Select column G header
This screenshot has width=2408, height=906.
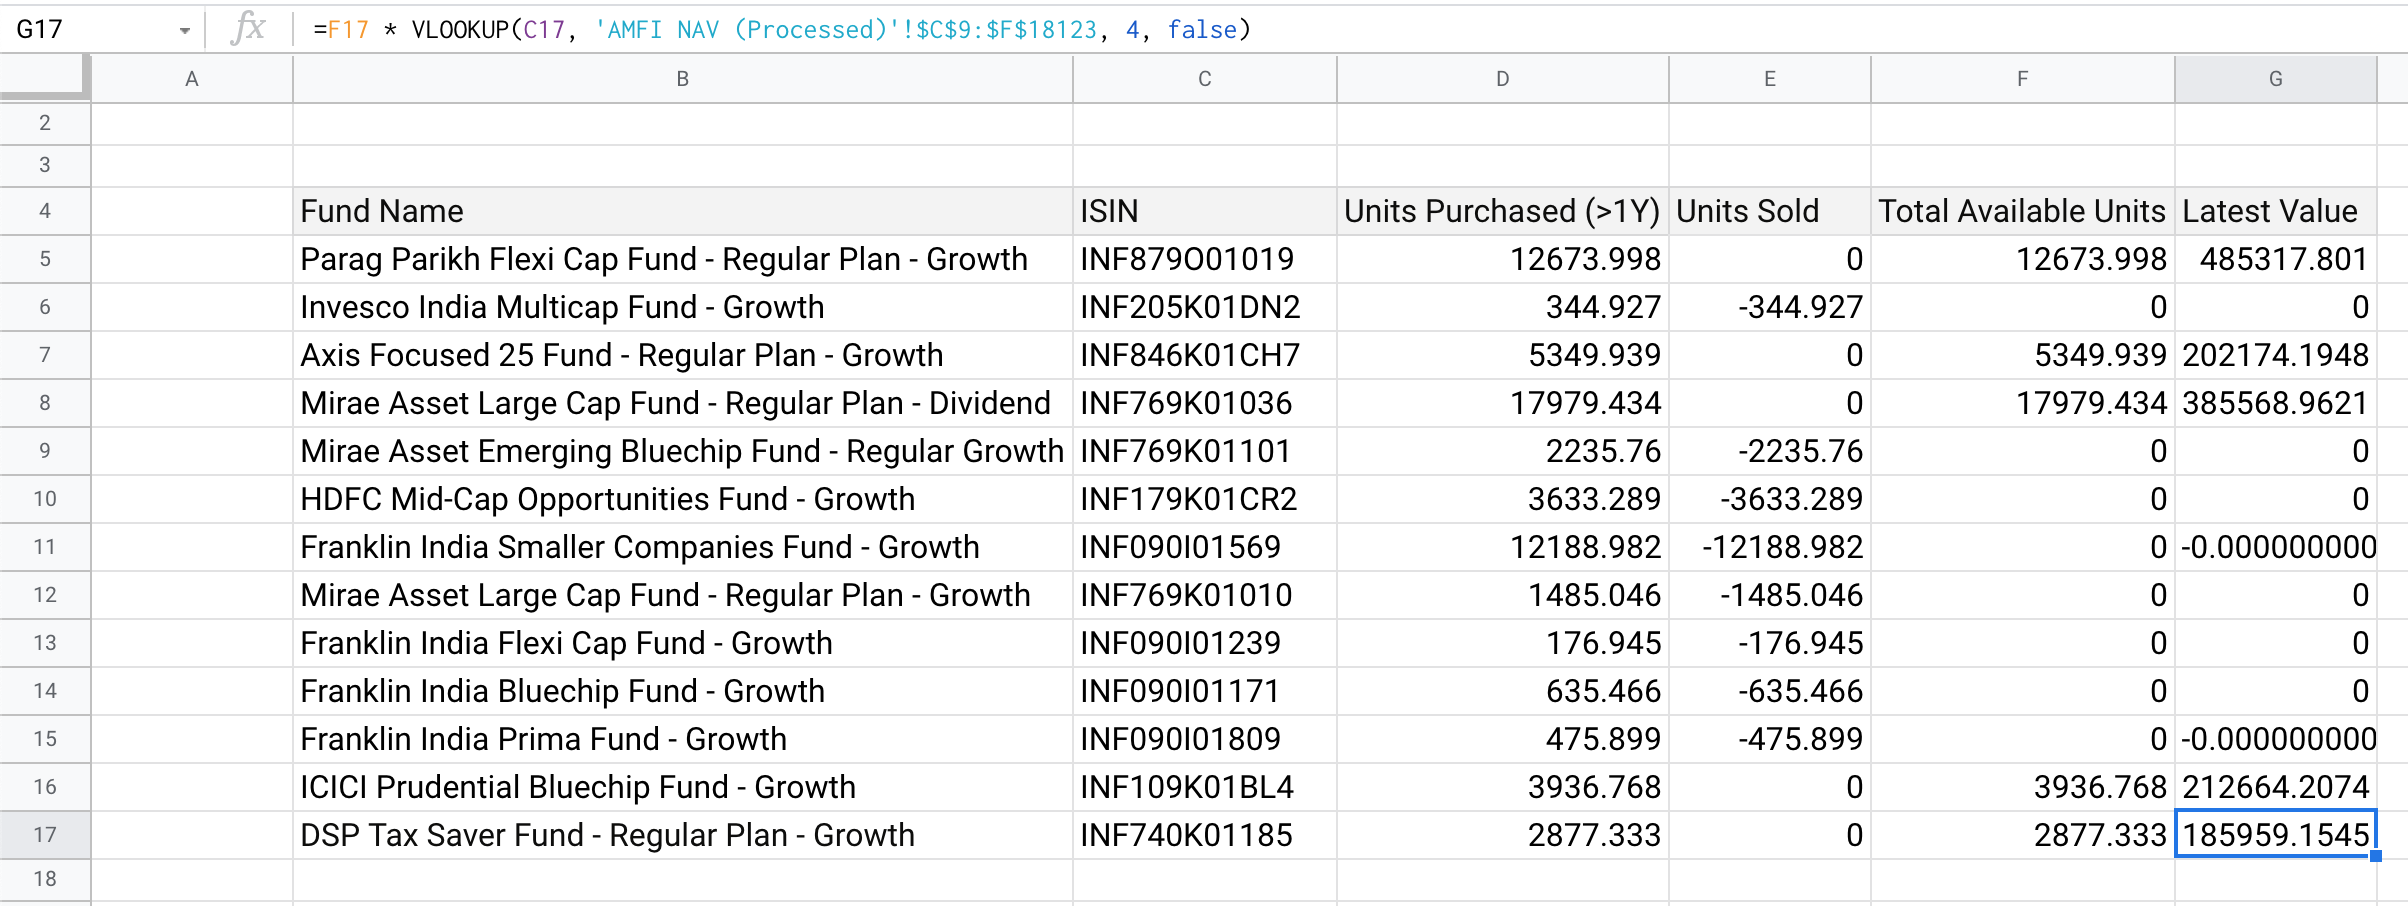(x=2276, y=79)
